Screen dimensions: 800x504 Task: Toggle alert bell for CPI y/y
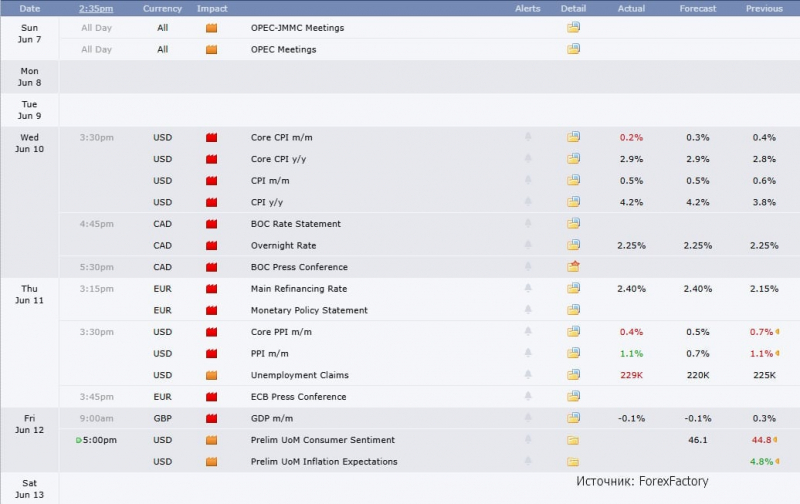pyautogui.click(x=528, y=201)
